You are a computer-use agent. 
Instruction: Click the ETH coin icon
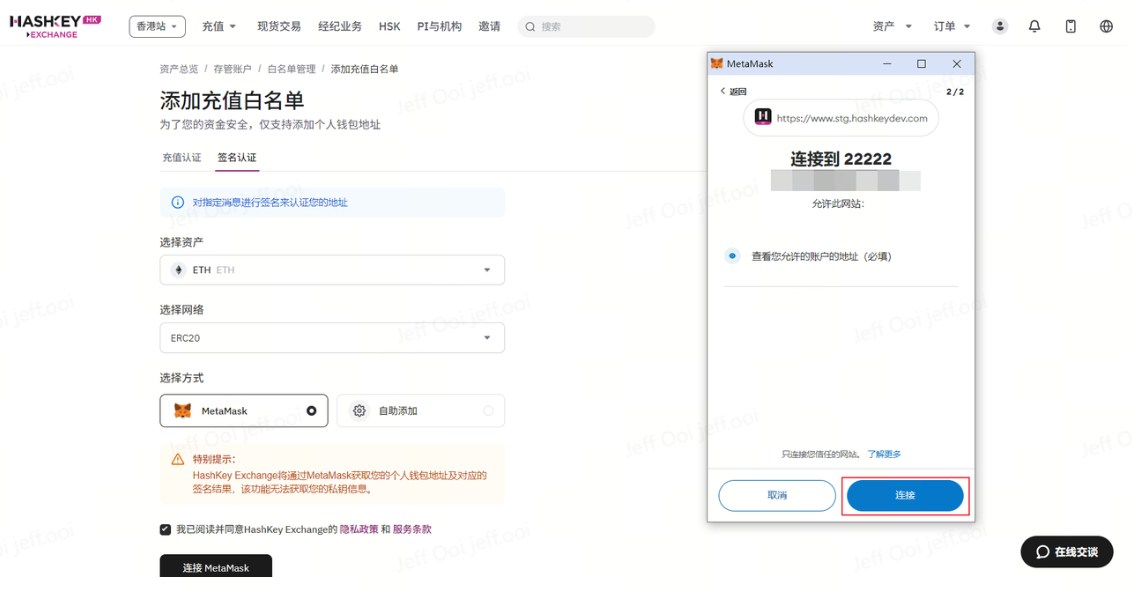178,270
